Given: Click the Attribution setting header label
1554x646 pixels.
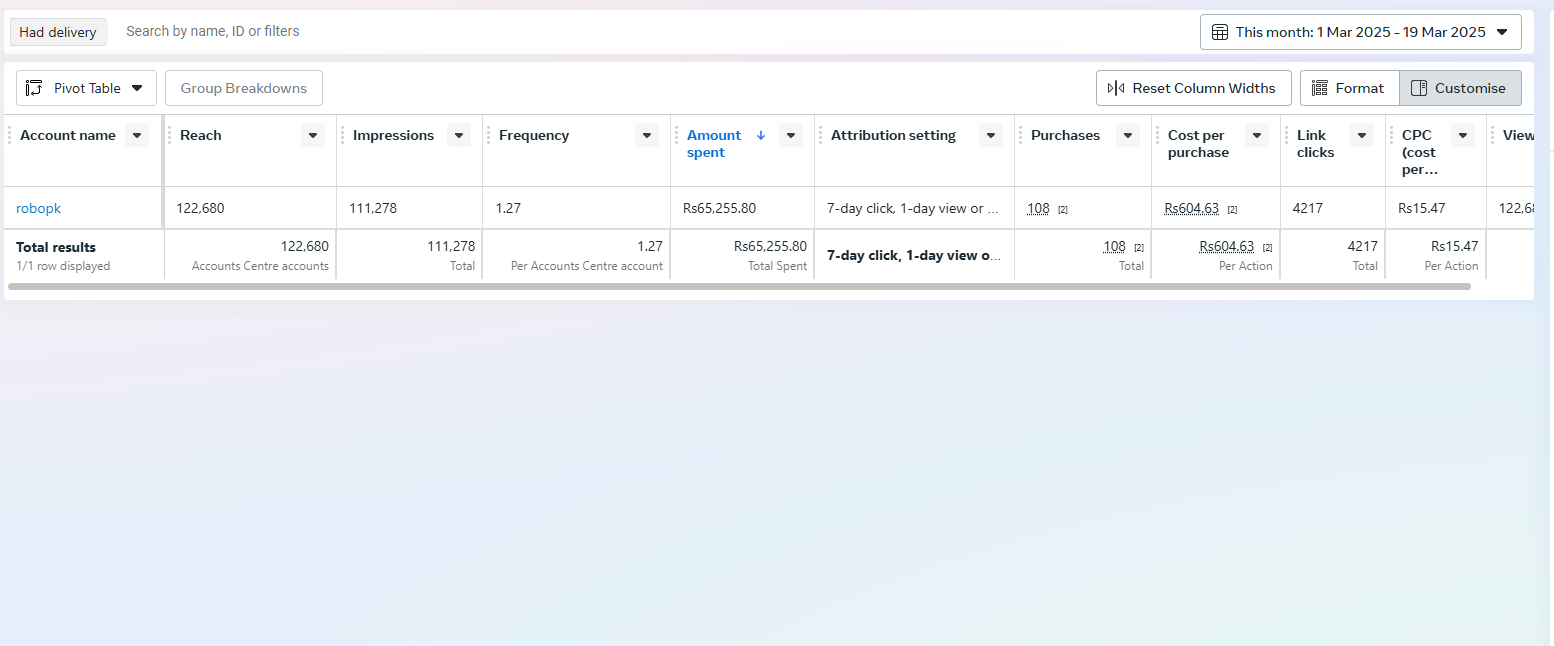Looking at the screenshot, I should point(893,135).
